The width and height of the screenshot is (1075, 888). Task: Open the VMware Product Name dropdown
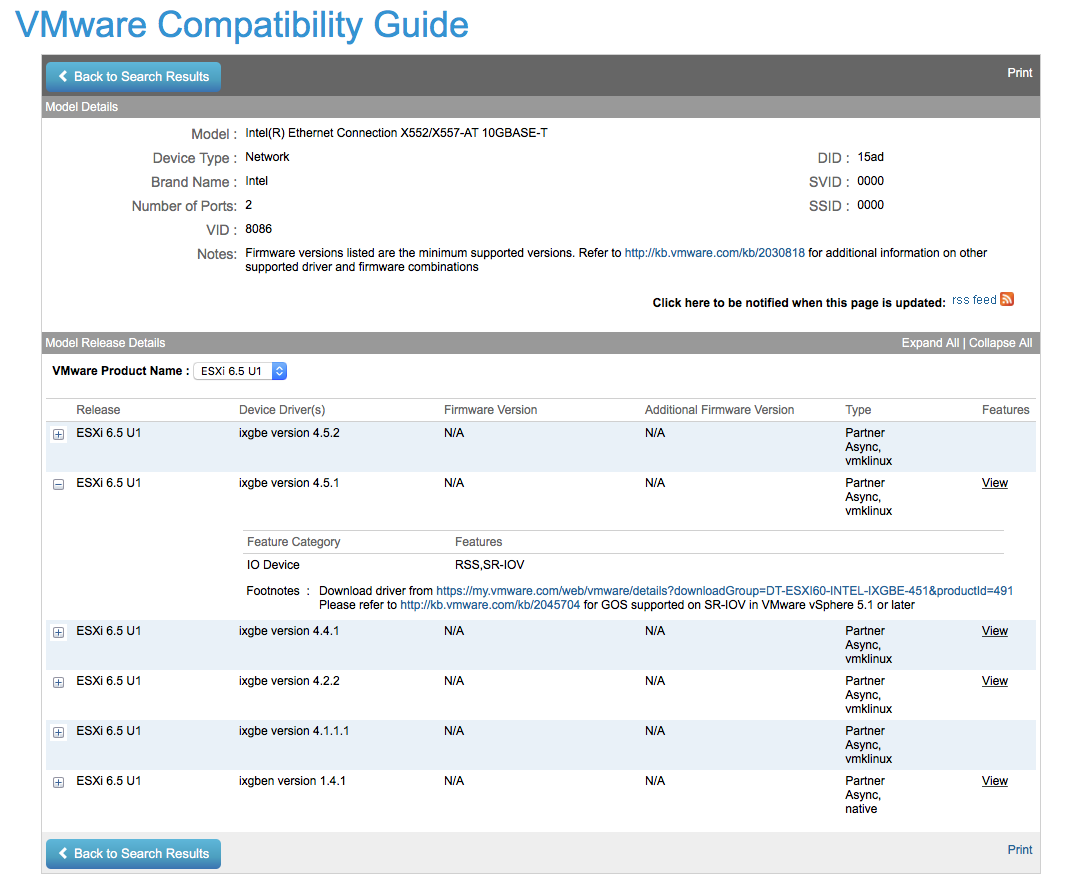(x=240, y=371)
